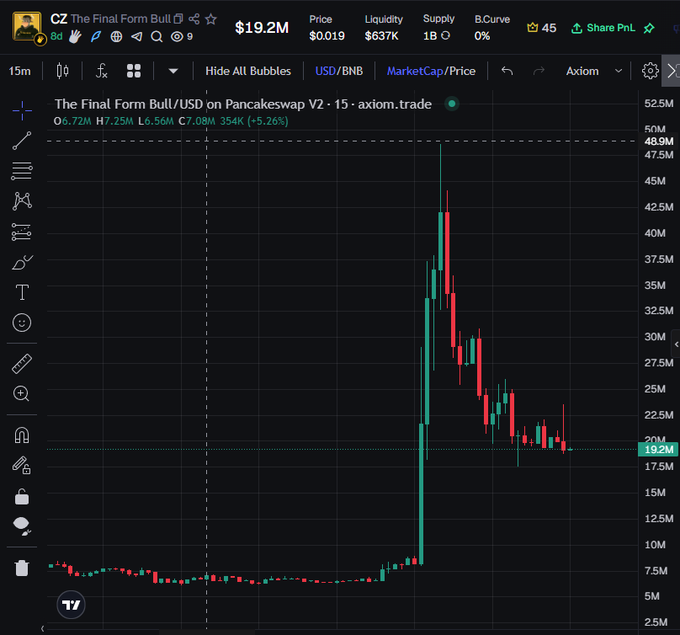
Task: Switch chart to Price view
Action: [462, 71]
